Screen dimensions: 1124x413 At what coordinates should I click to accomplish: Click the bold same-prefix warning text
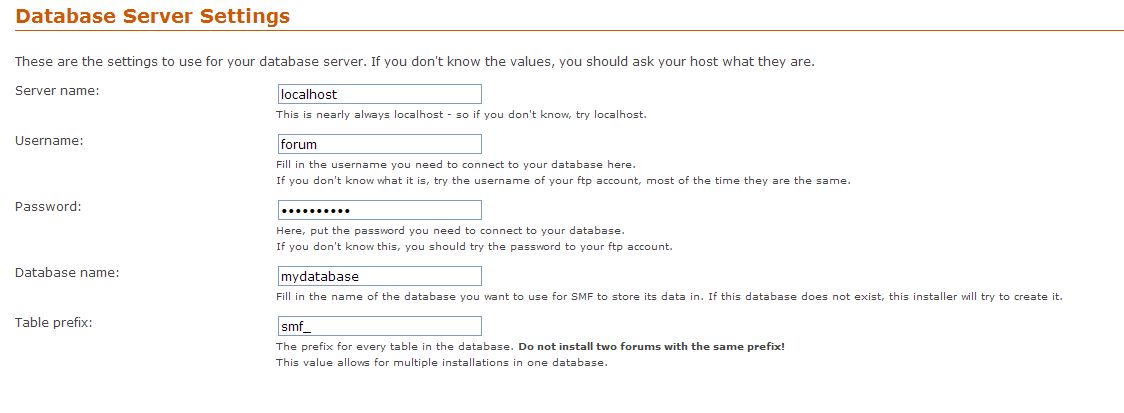(652, 346)
